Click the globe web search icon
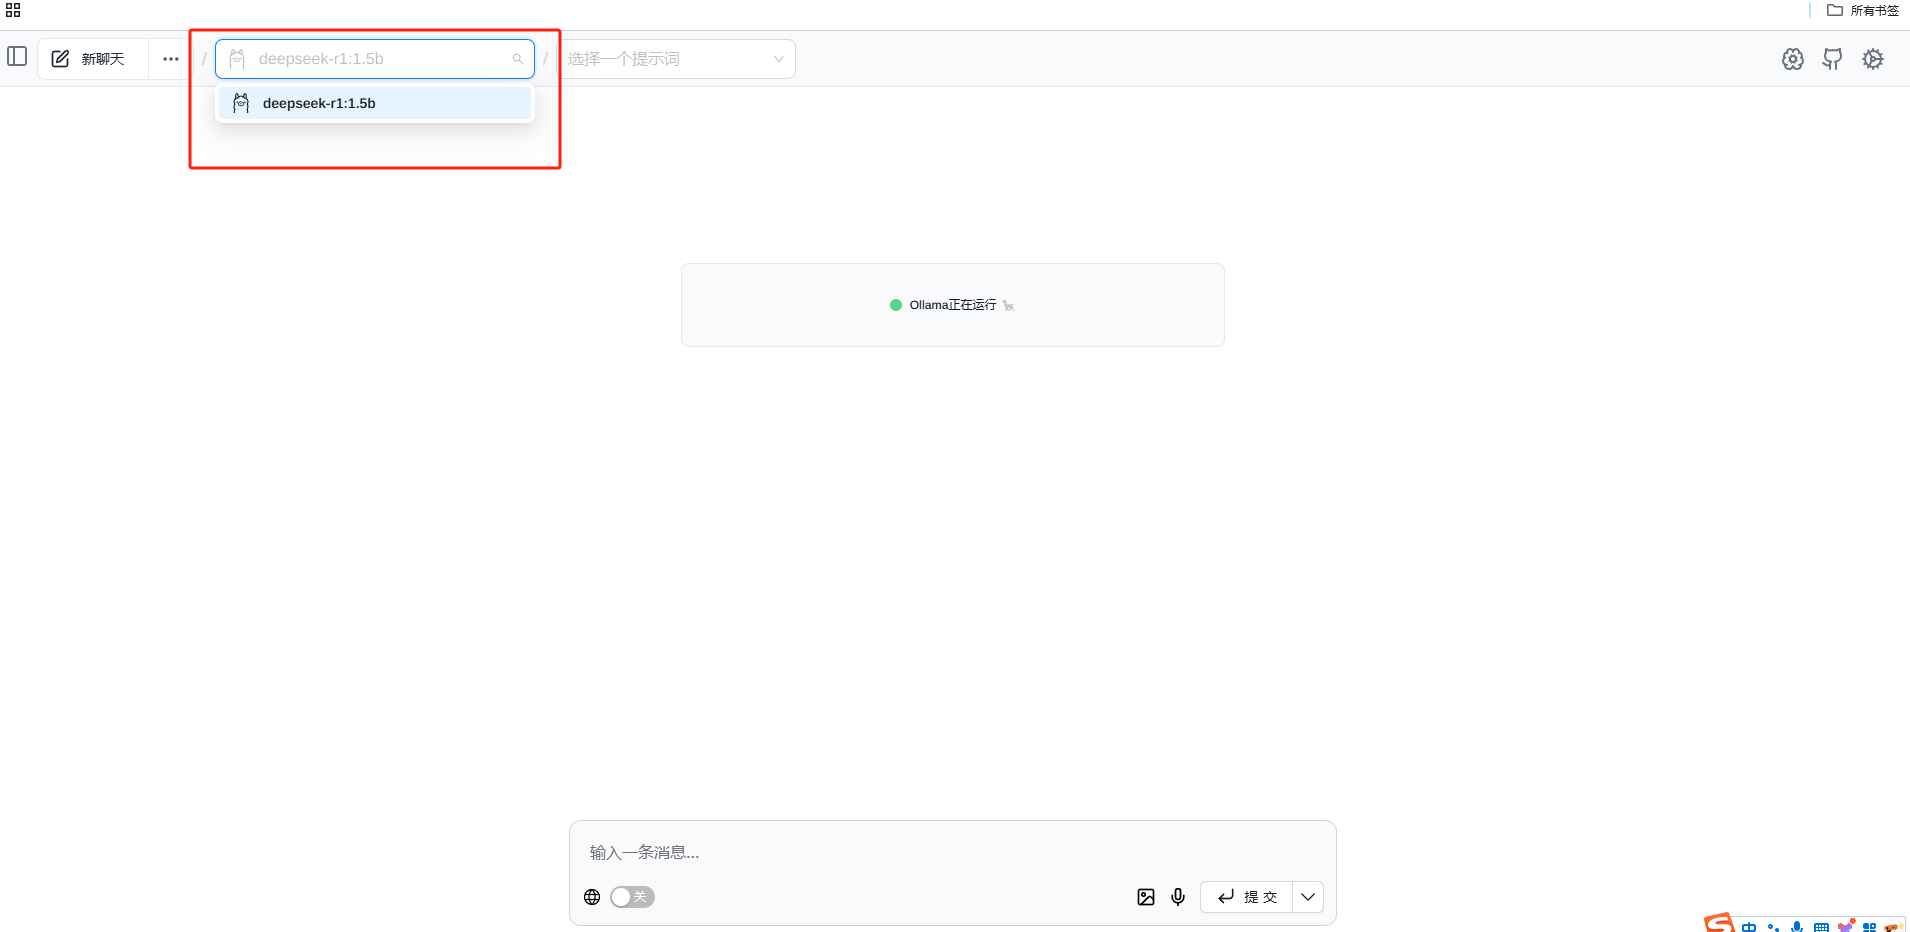1910x932 pixels. pos(592,897)
